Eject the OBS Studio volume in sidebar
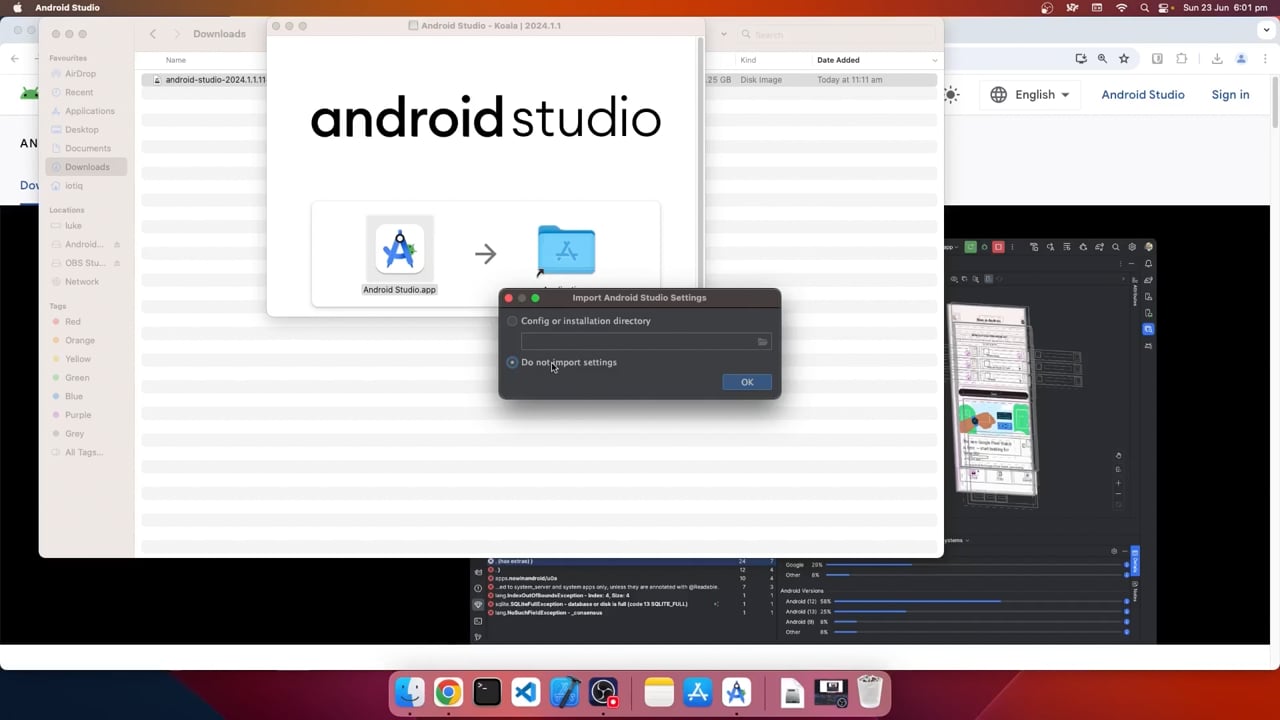Screen dimensions: 1280x720 [117, 263]
